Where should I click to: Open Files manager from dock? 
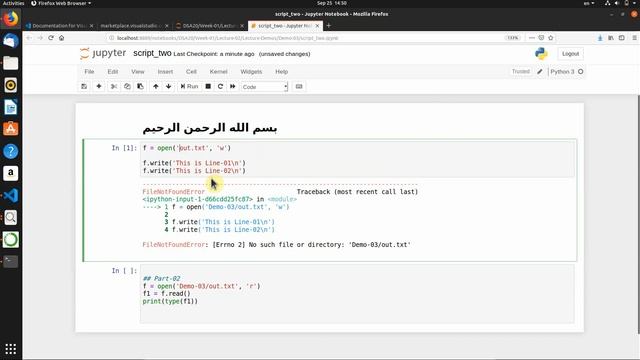[11, 63]
